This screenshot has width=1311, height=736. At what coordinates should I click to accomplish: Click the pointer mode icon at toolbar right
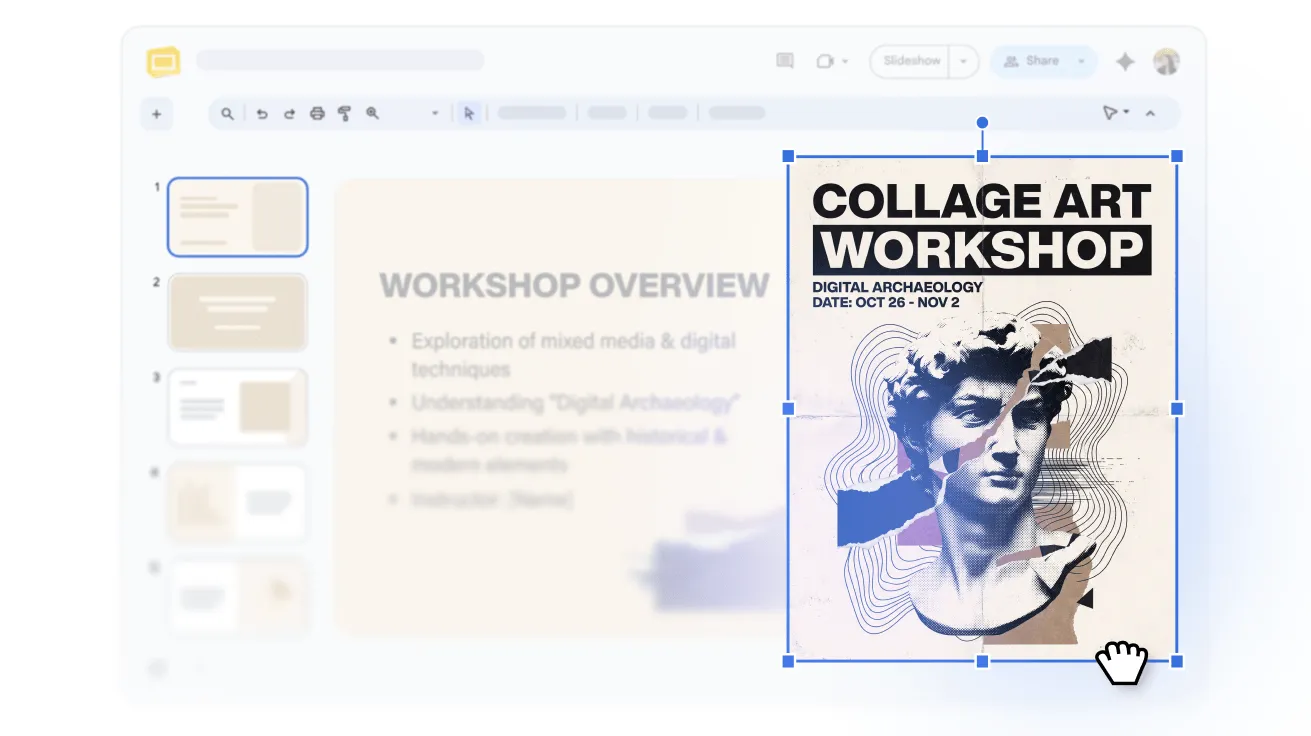[1110, 114]
